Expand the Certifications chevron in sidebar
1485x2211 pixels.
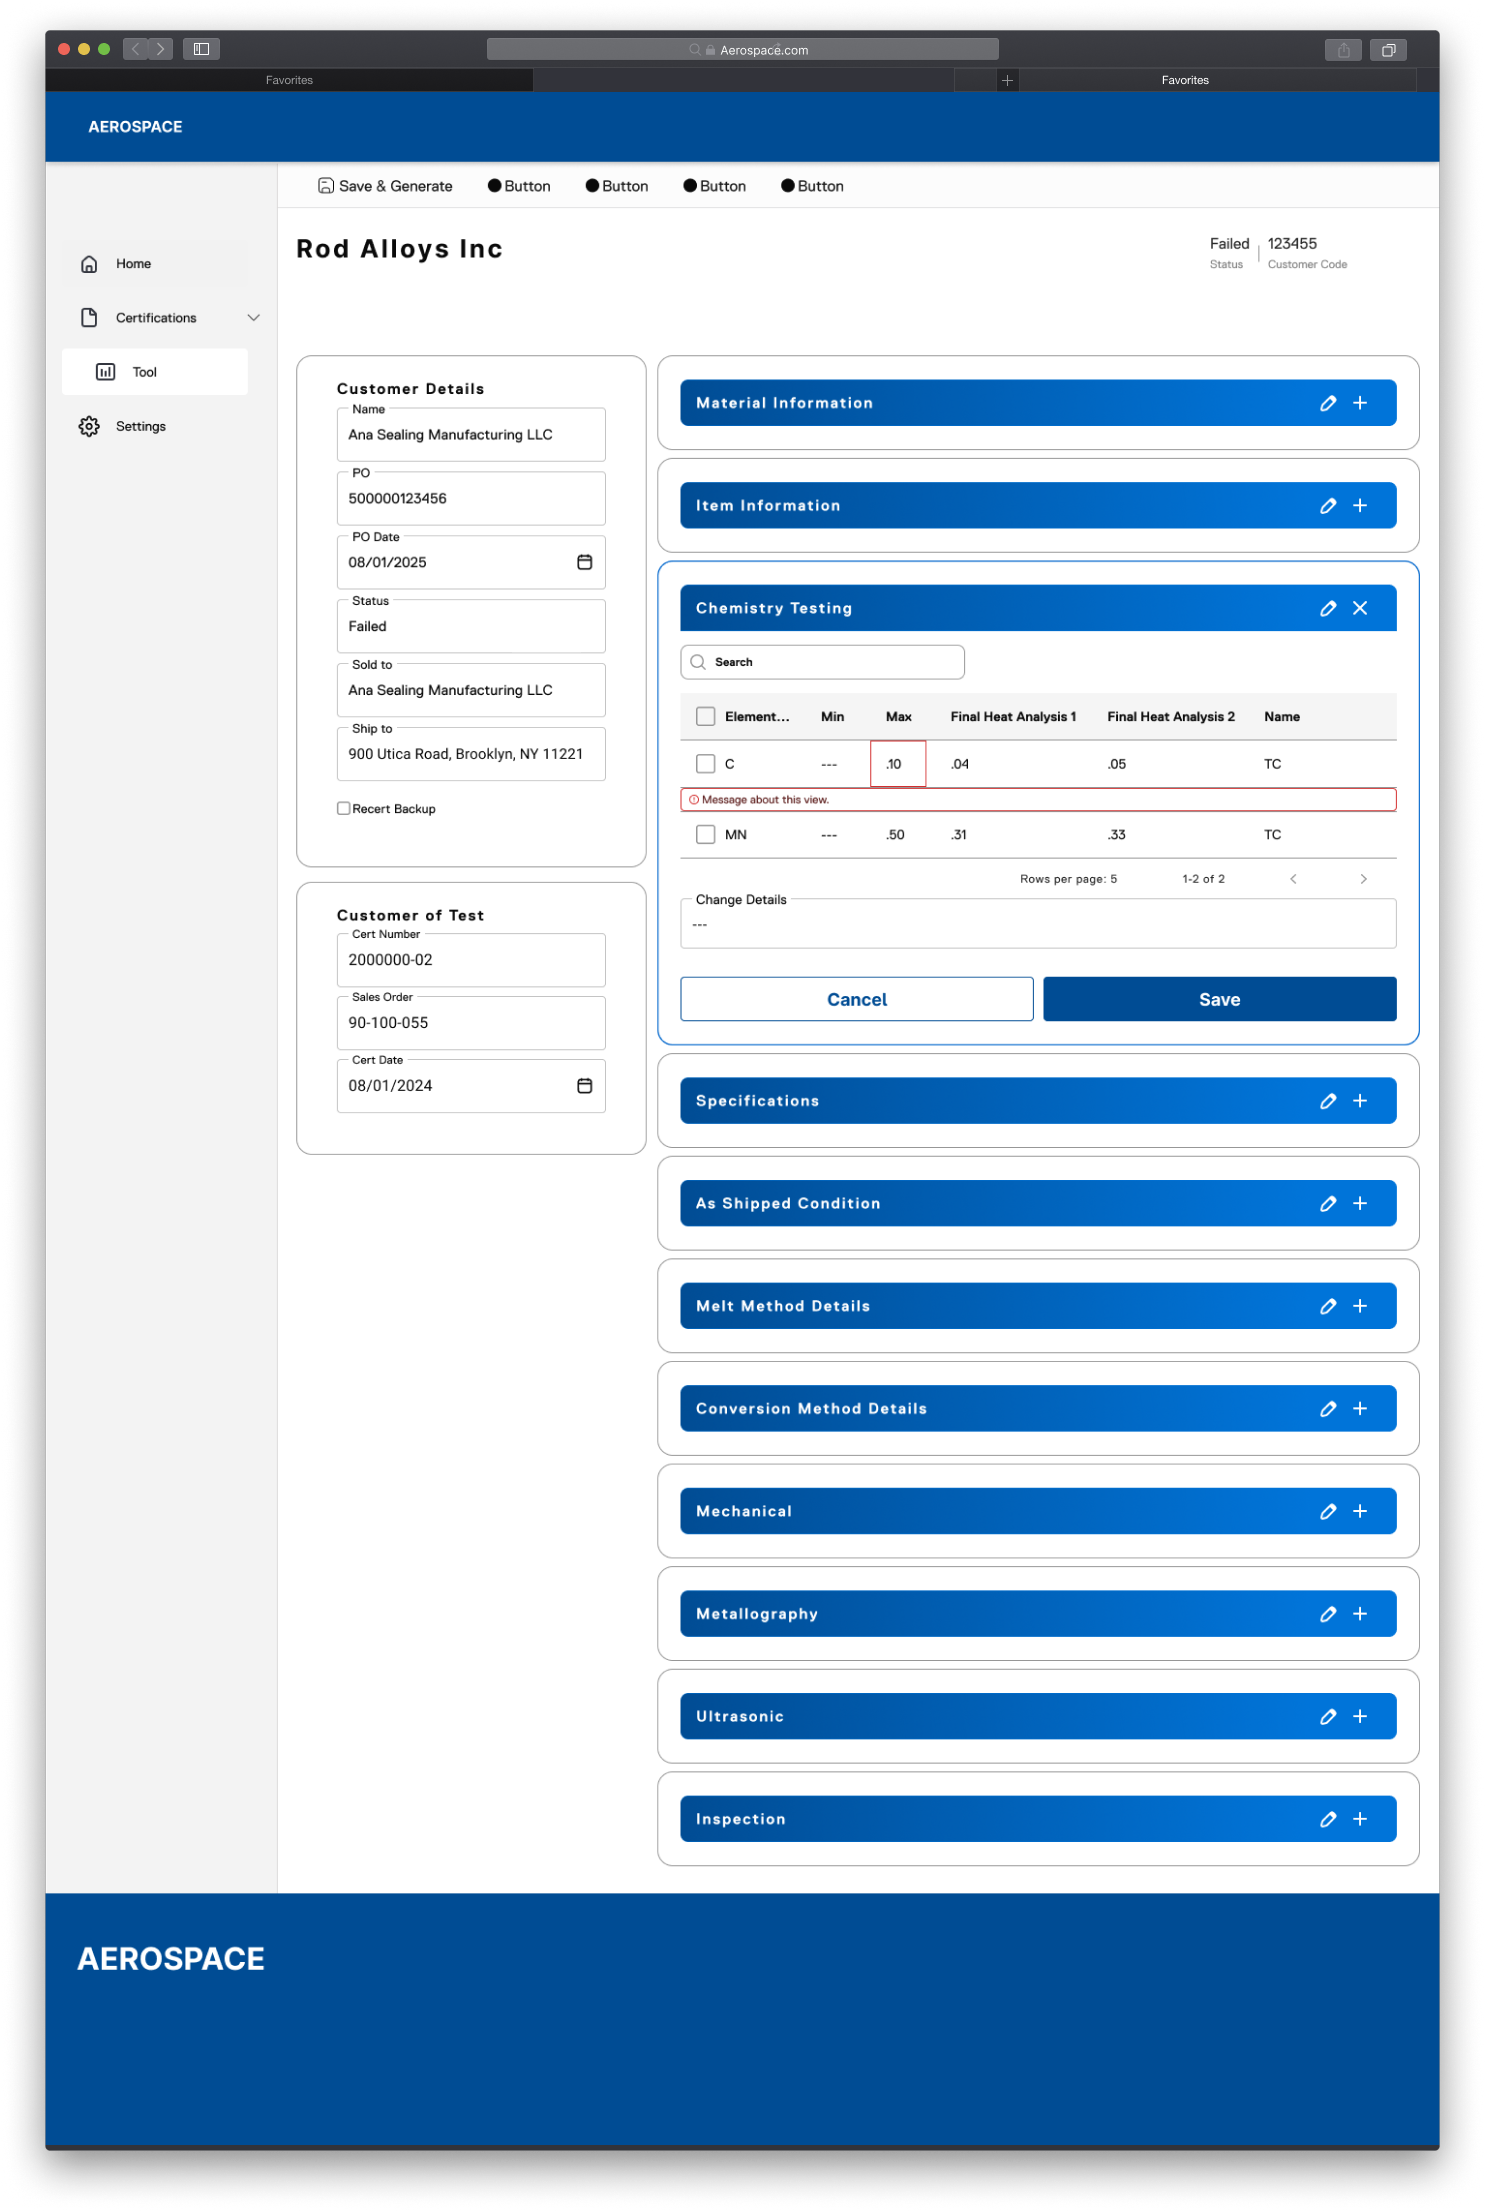[253, 318]
